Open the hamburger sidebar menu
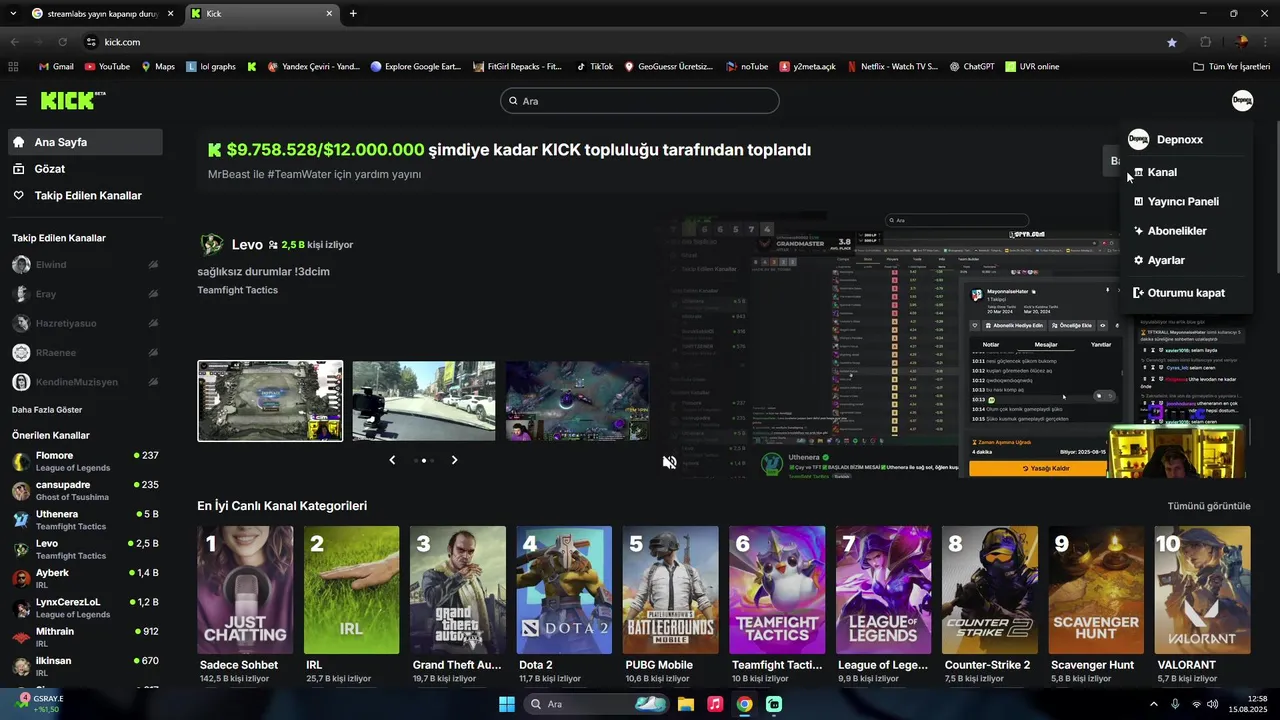Viewport: 1280px width, 720px height. tap(21, 101)
